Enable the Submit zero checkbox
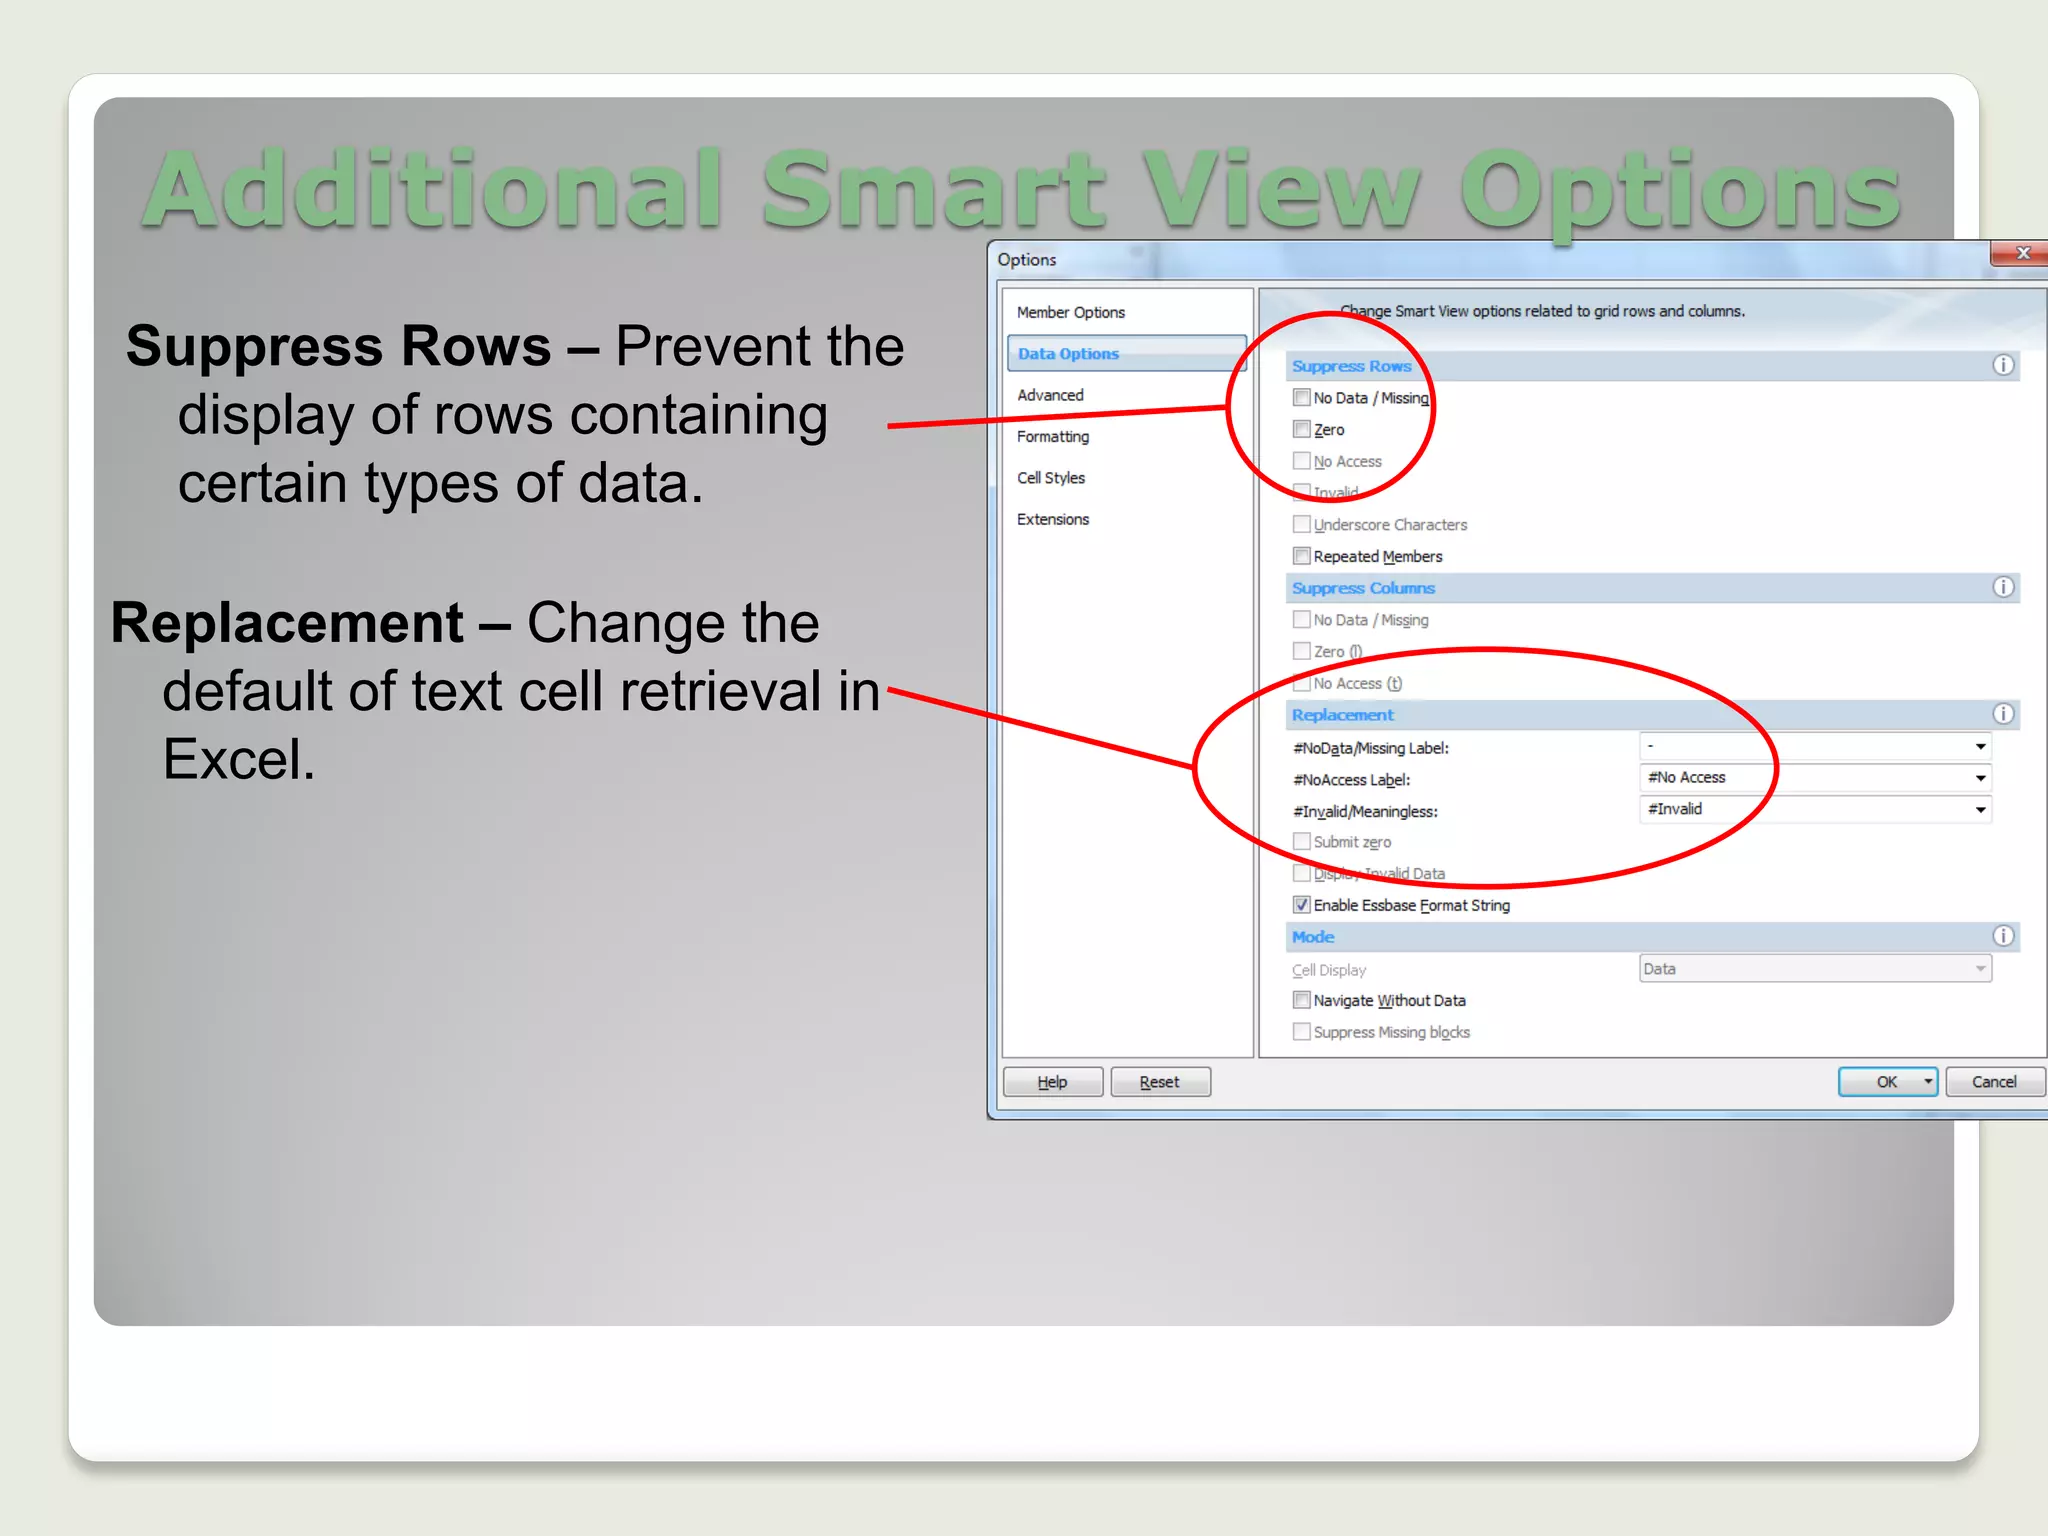2048x1536 pixels. [1301, 841]
